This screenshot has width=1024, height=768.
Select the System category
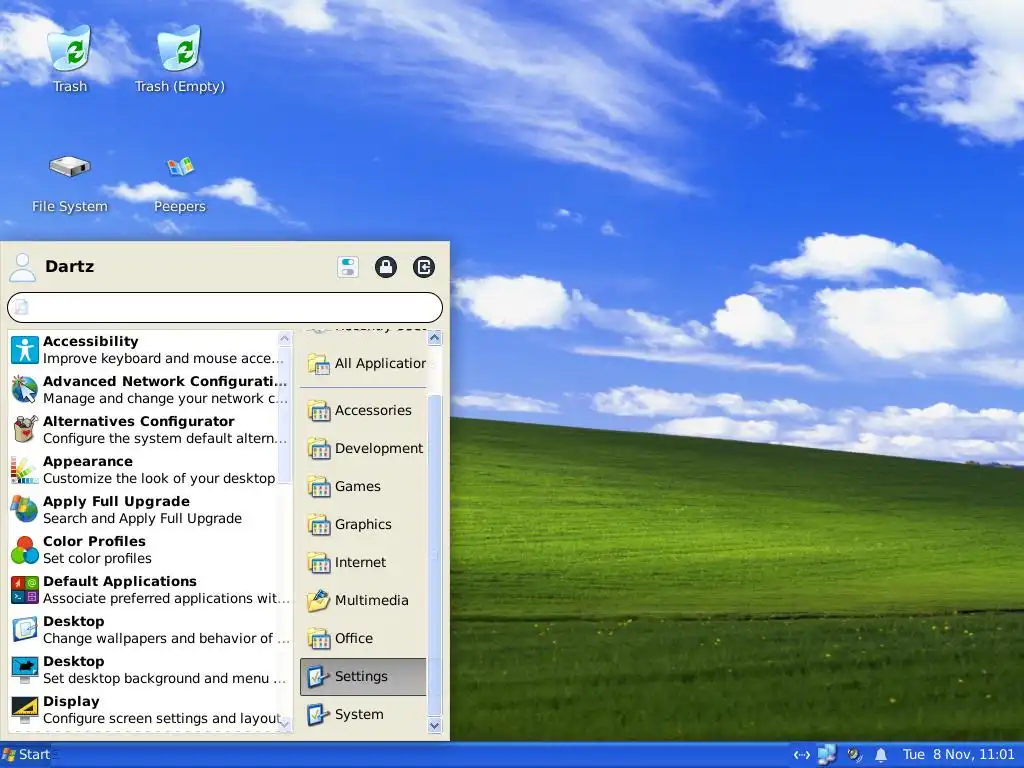tap(363, 714)
